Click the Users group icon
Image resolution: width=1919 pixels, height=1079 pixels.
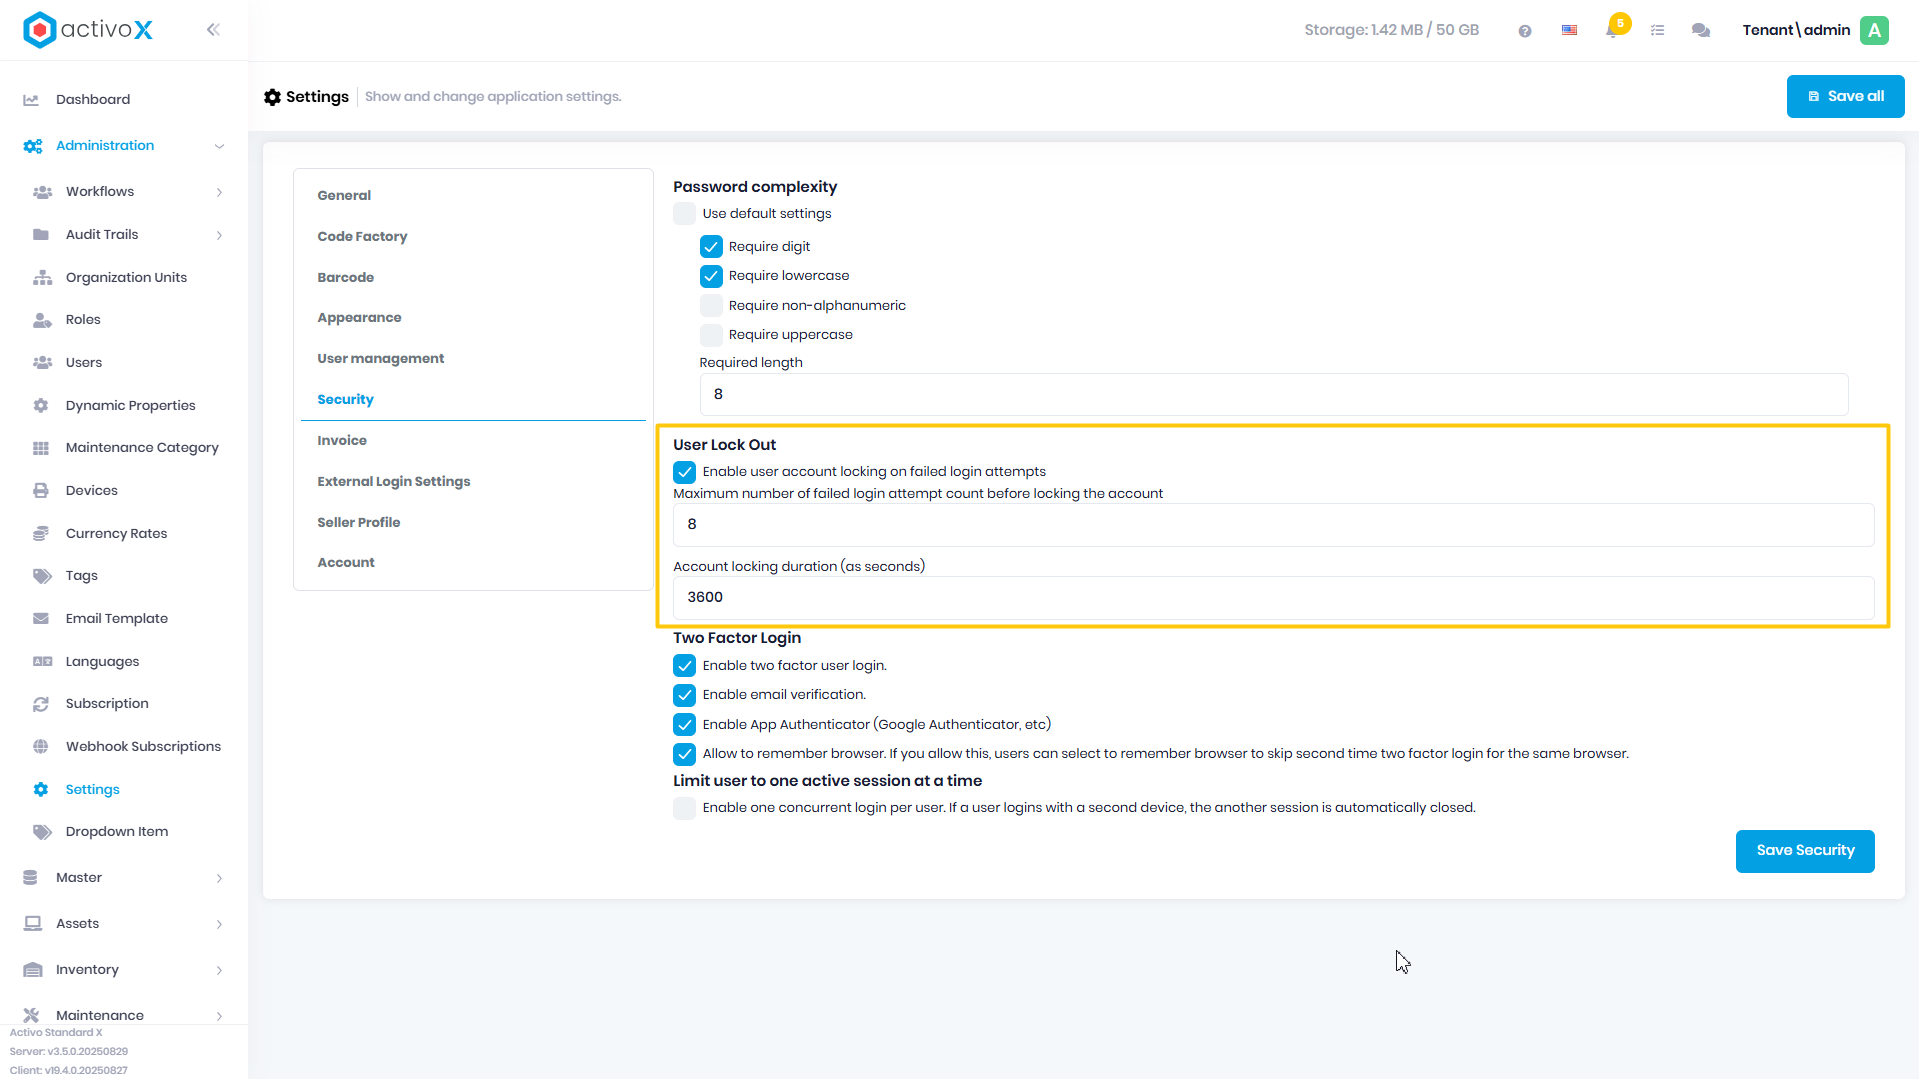(42, 363)
